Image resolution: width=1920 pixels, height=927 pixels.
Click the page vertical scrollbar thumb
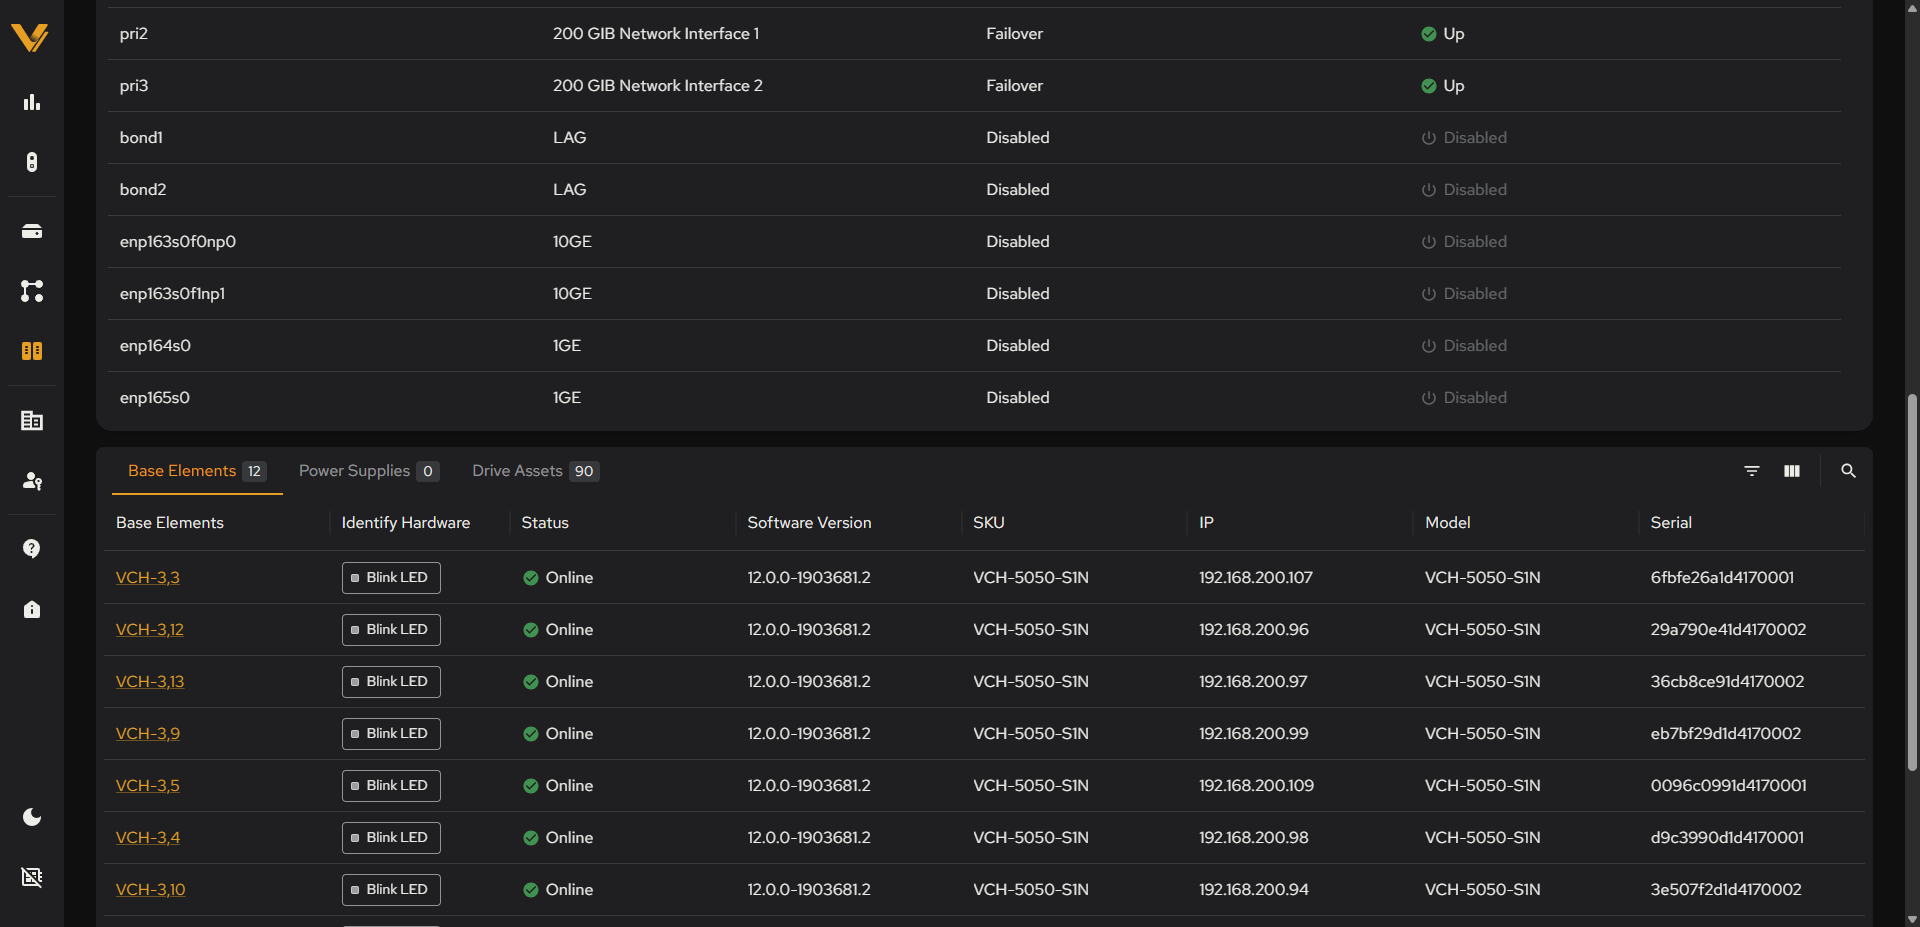1912,582
